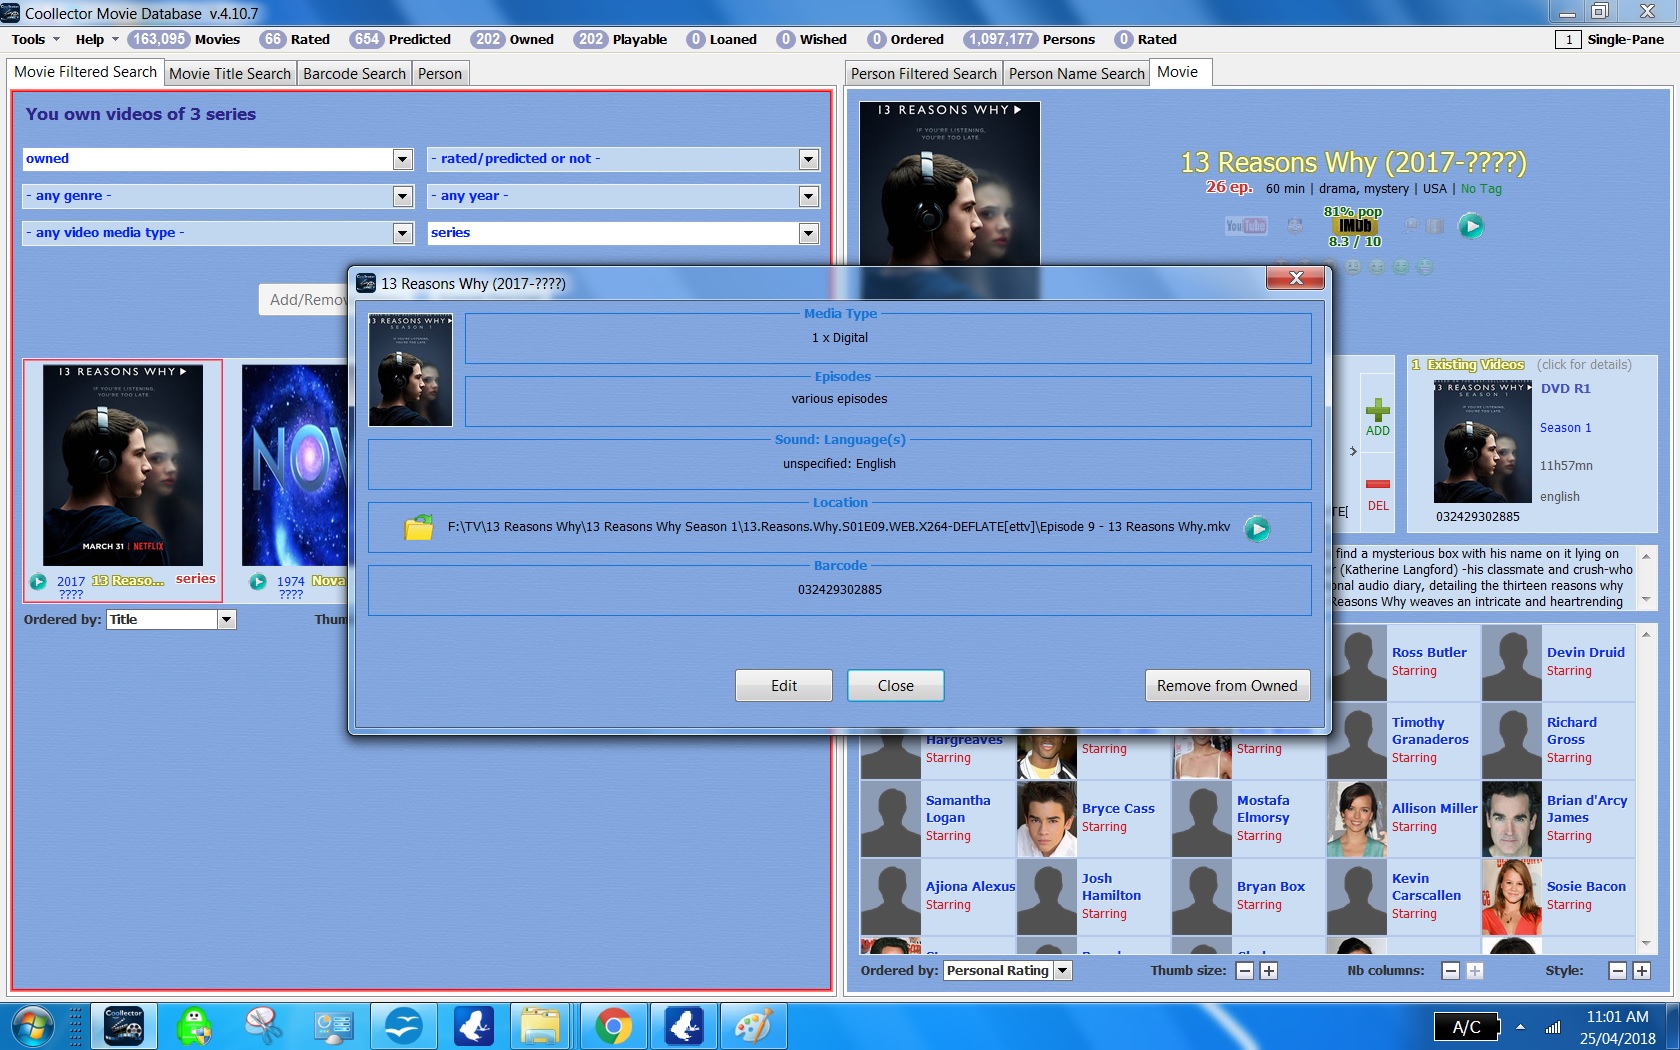This screenshot has width=1680, height=1050.
Task: Expand rated/predicted or not dropdown
Action: [x=809, y=159]
